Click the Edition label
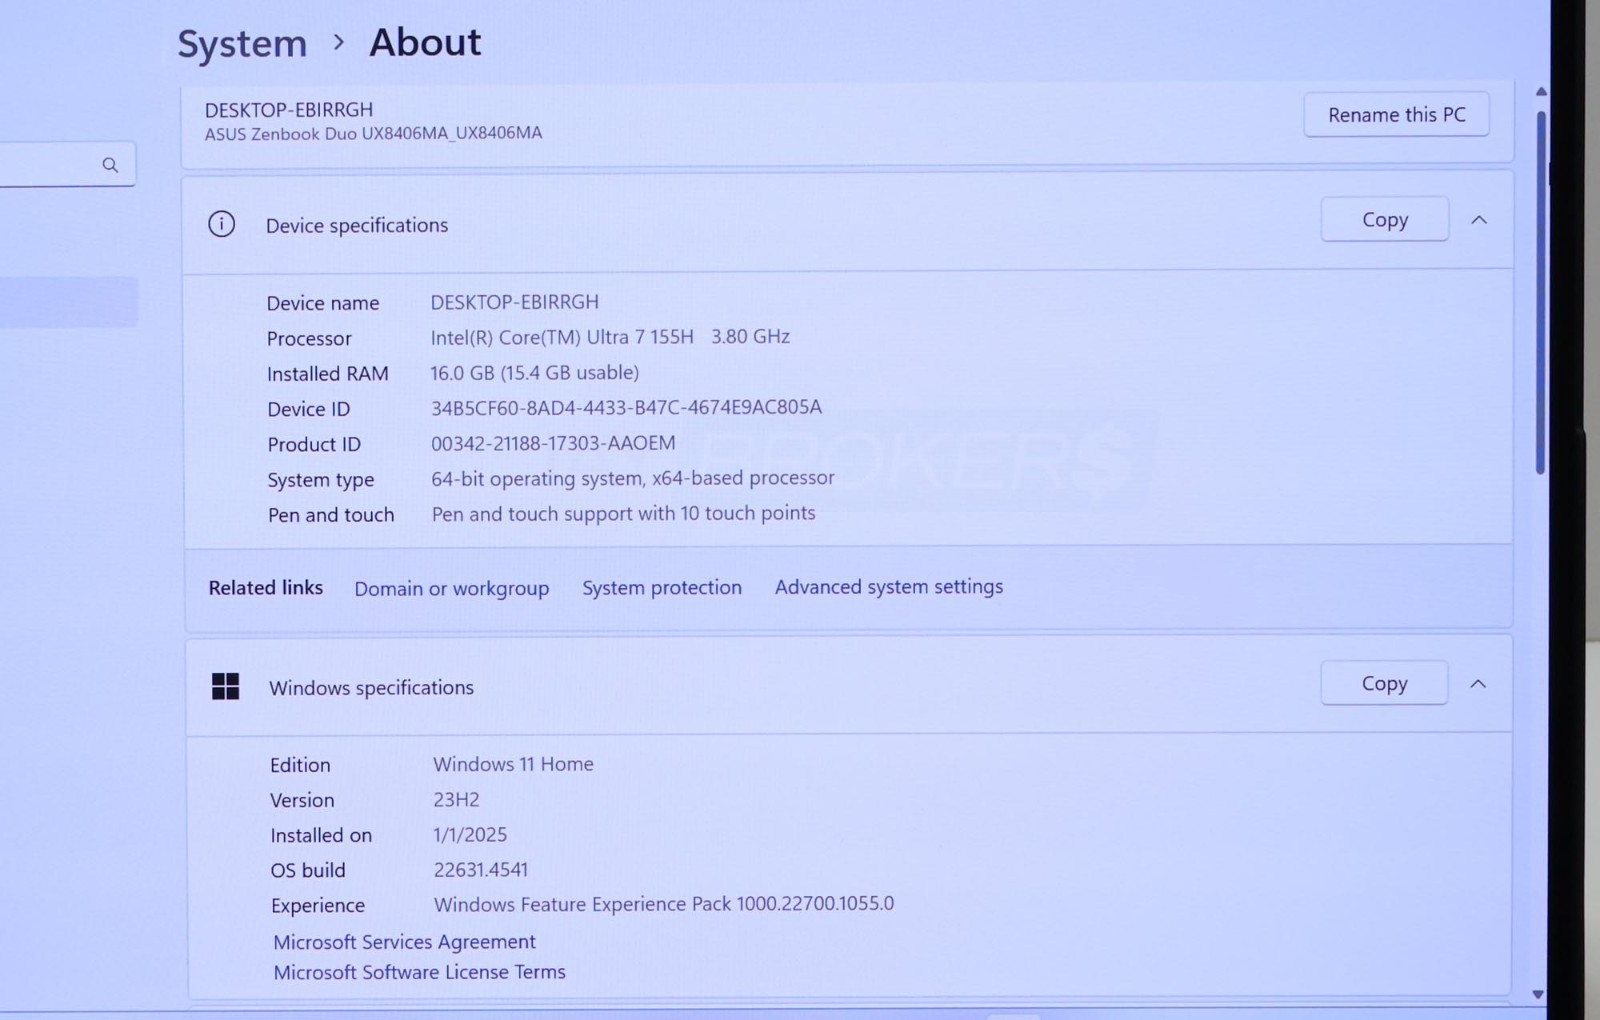 coord(300,765)
